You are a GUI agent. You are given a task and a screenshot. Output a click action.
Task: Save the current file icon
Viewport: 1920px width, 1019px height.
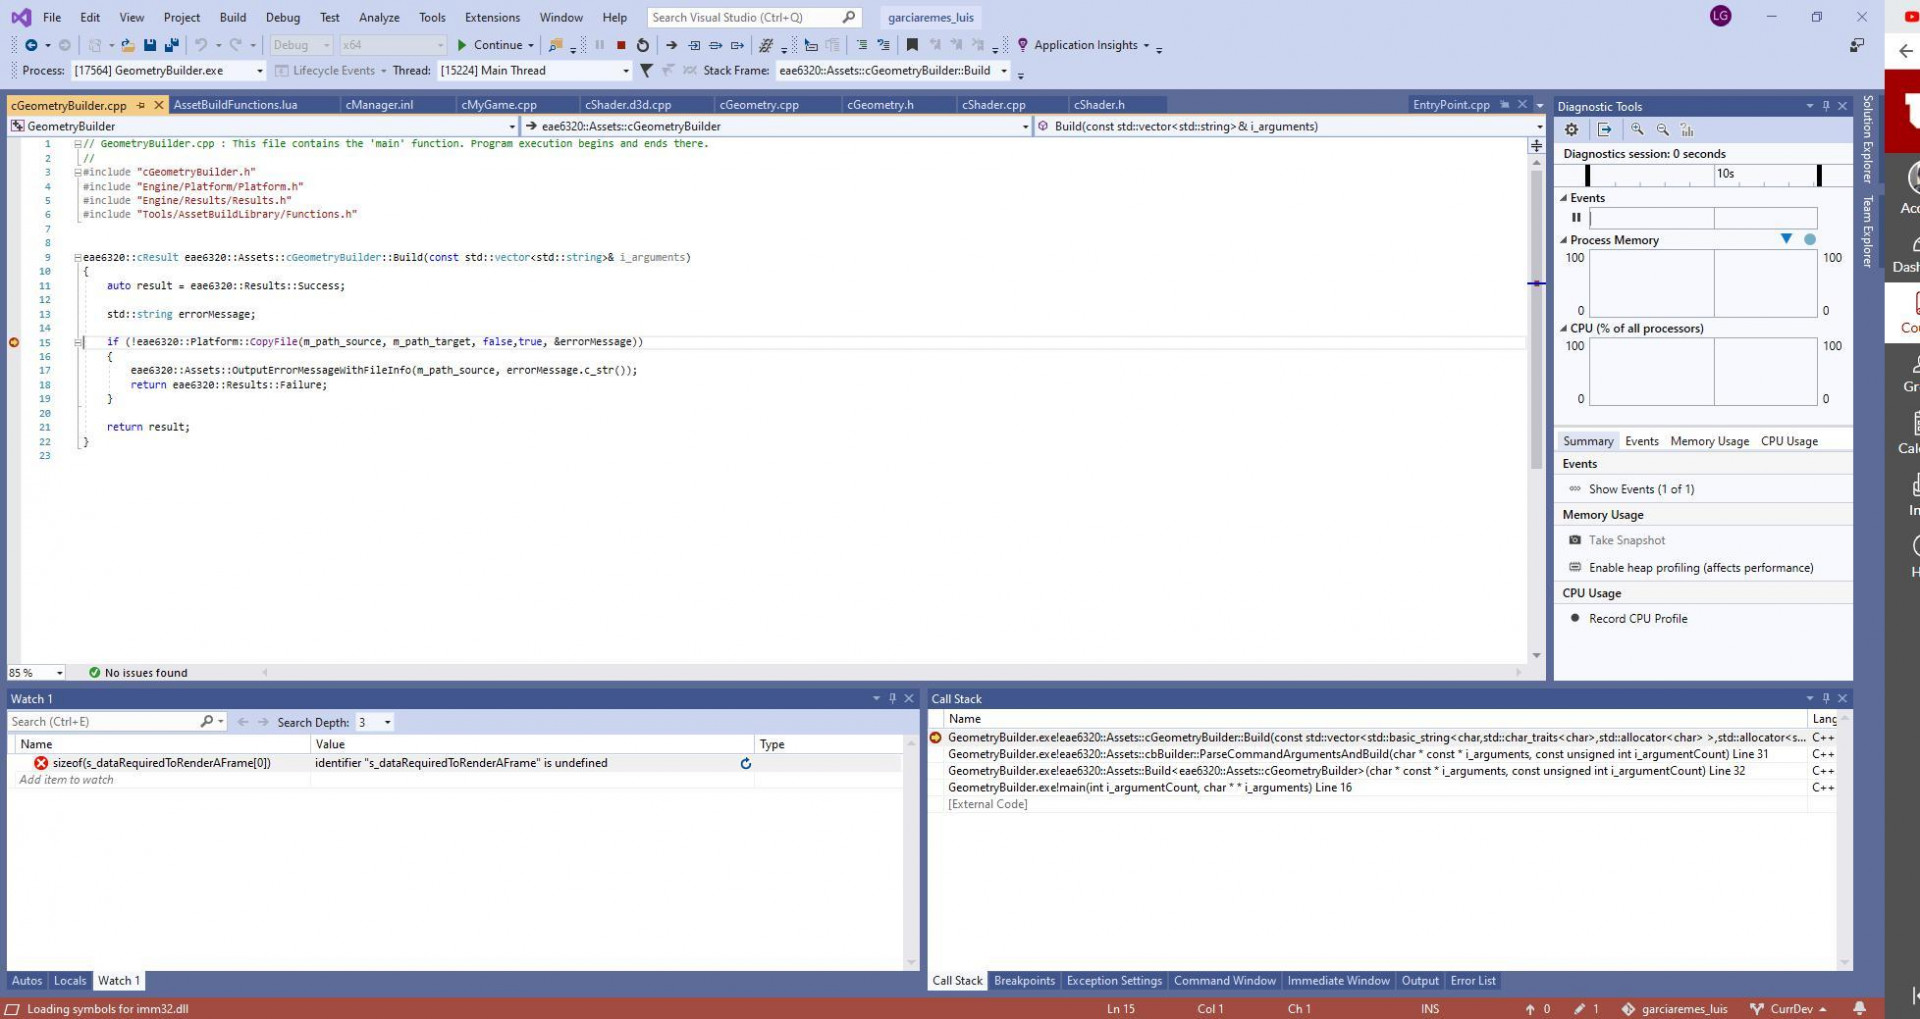point(150,45)
